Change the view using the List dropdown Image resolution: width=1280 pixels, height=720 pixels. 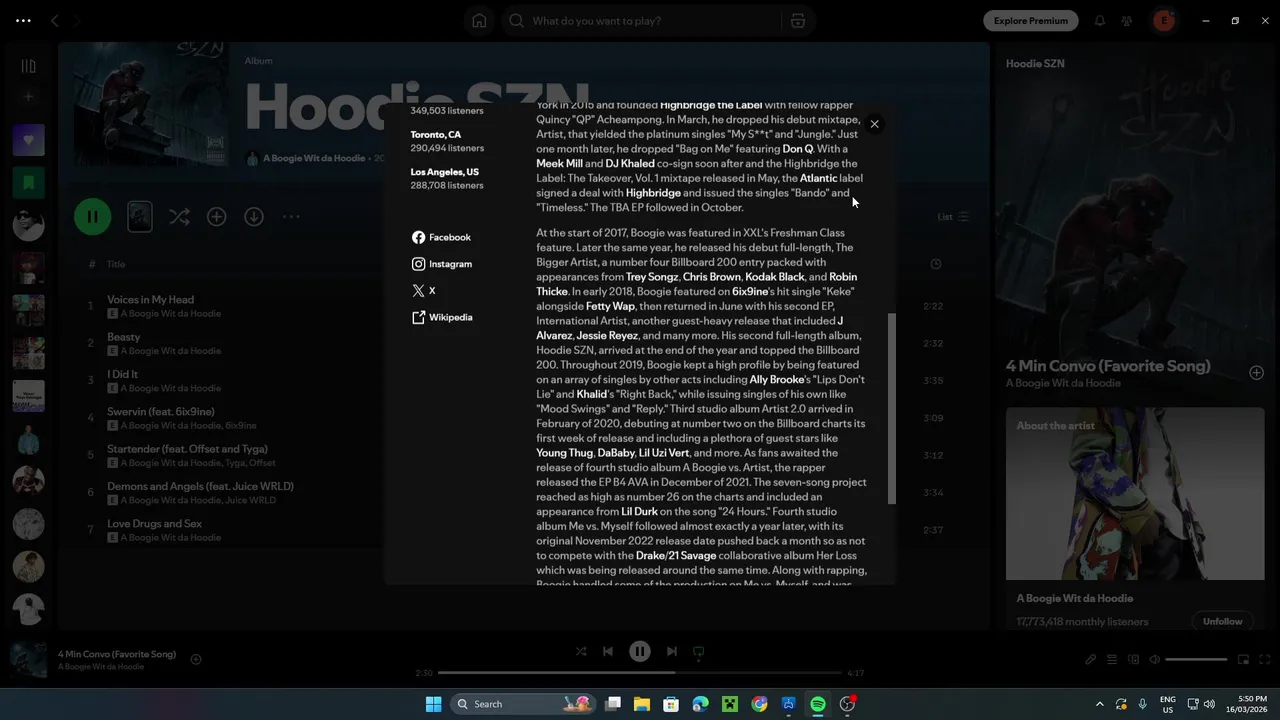click(x=952, y=217)
